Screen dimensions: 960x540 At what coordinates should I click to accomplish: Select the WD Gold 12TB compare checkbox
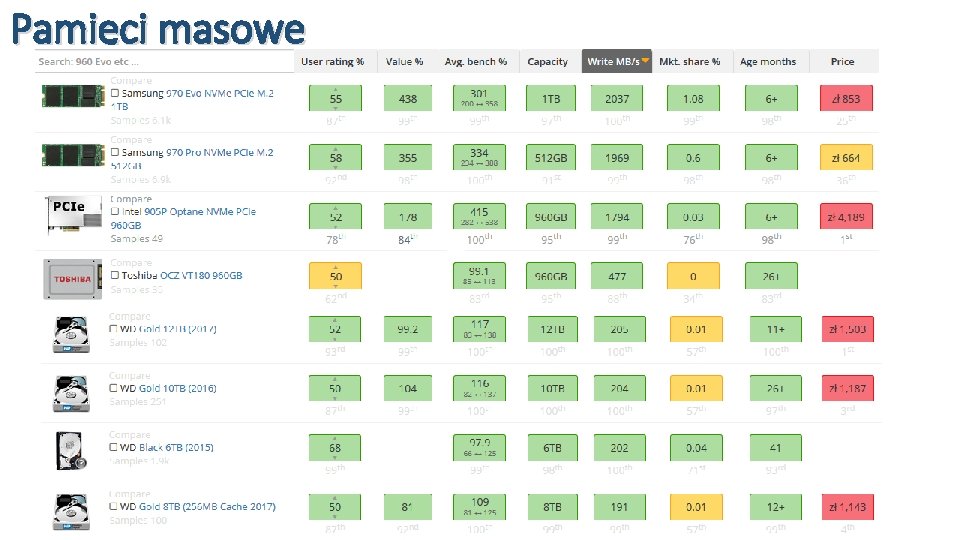(113, 329)
